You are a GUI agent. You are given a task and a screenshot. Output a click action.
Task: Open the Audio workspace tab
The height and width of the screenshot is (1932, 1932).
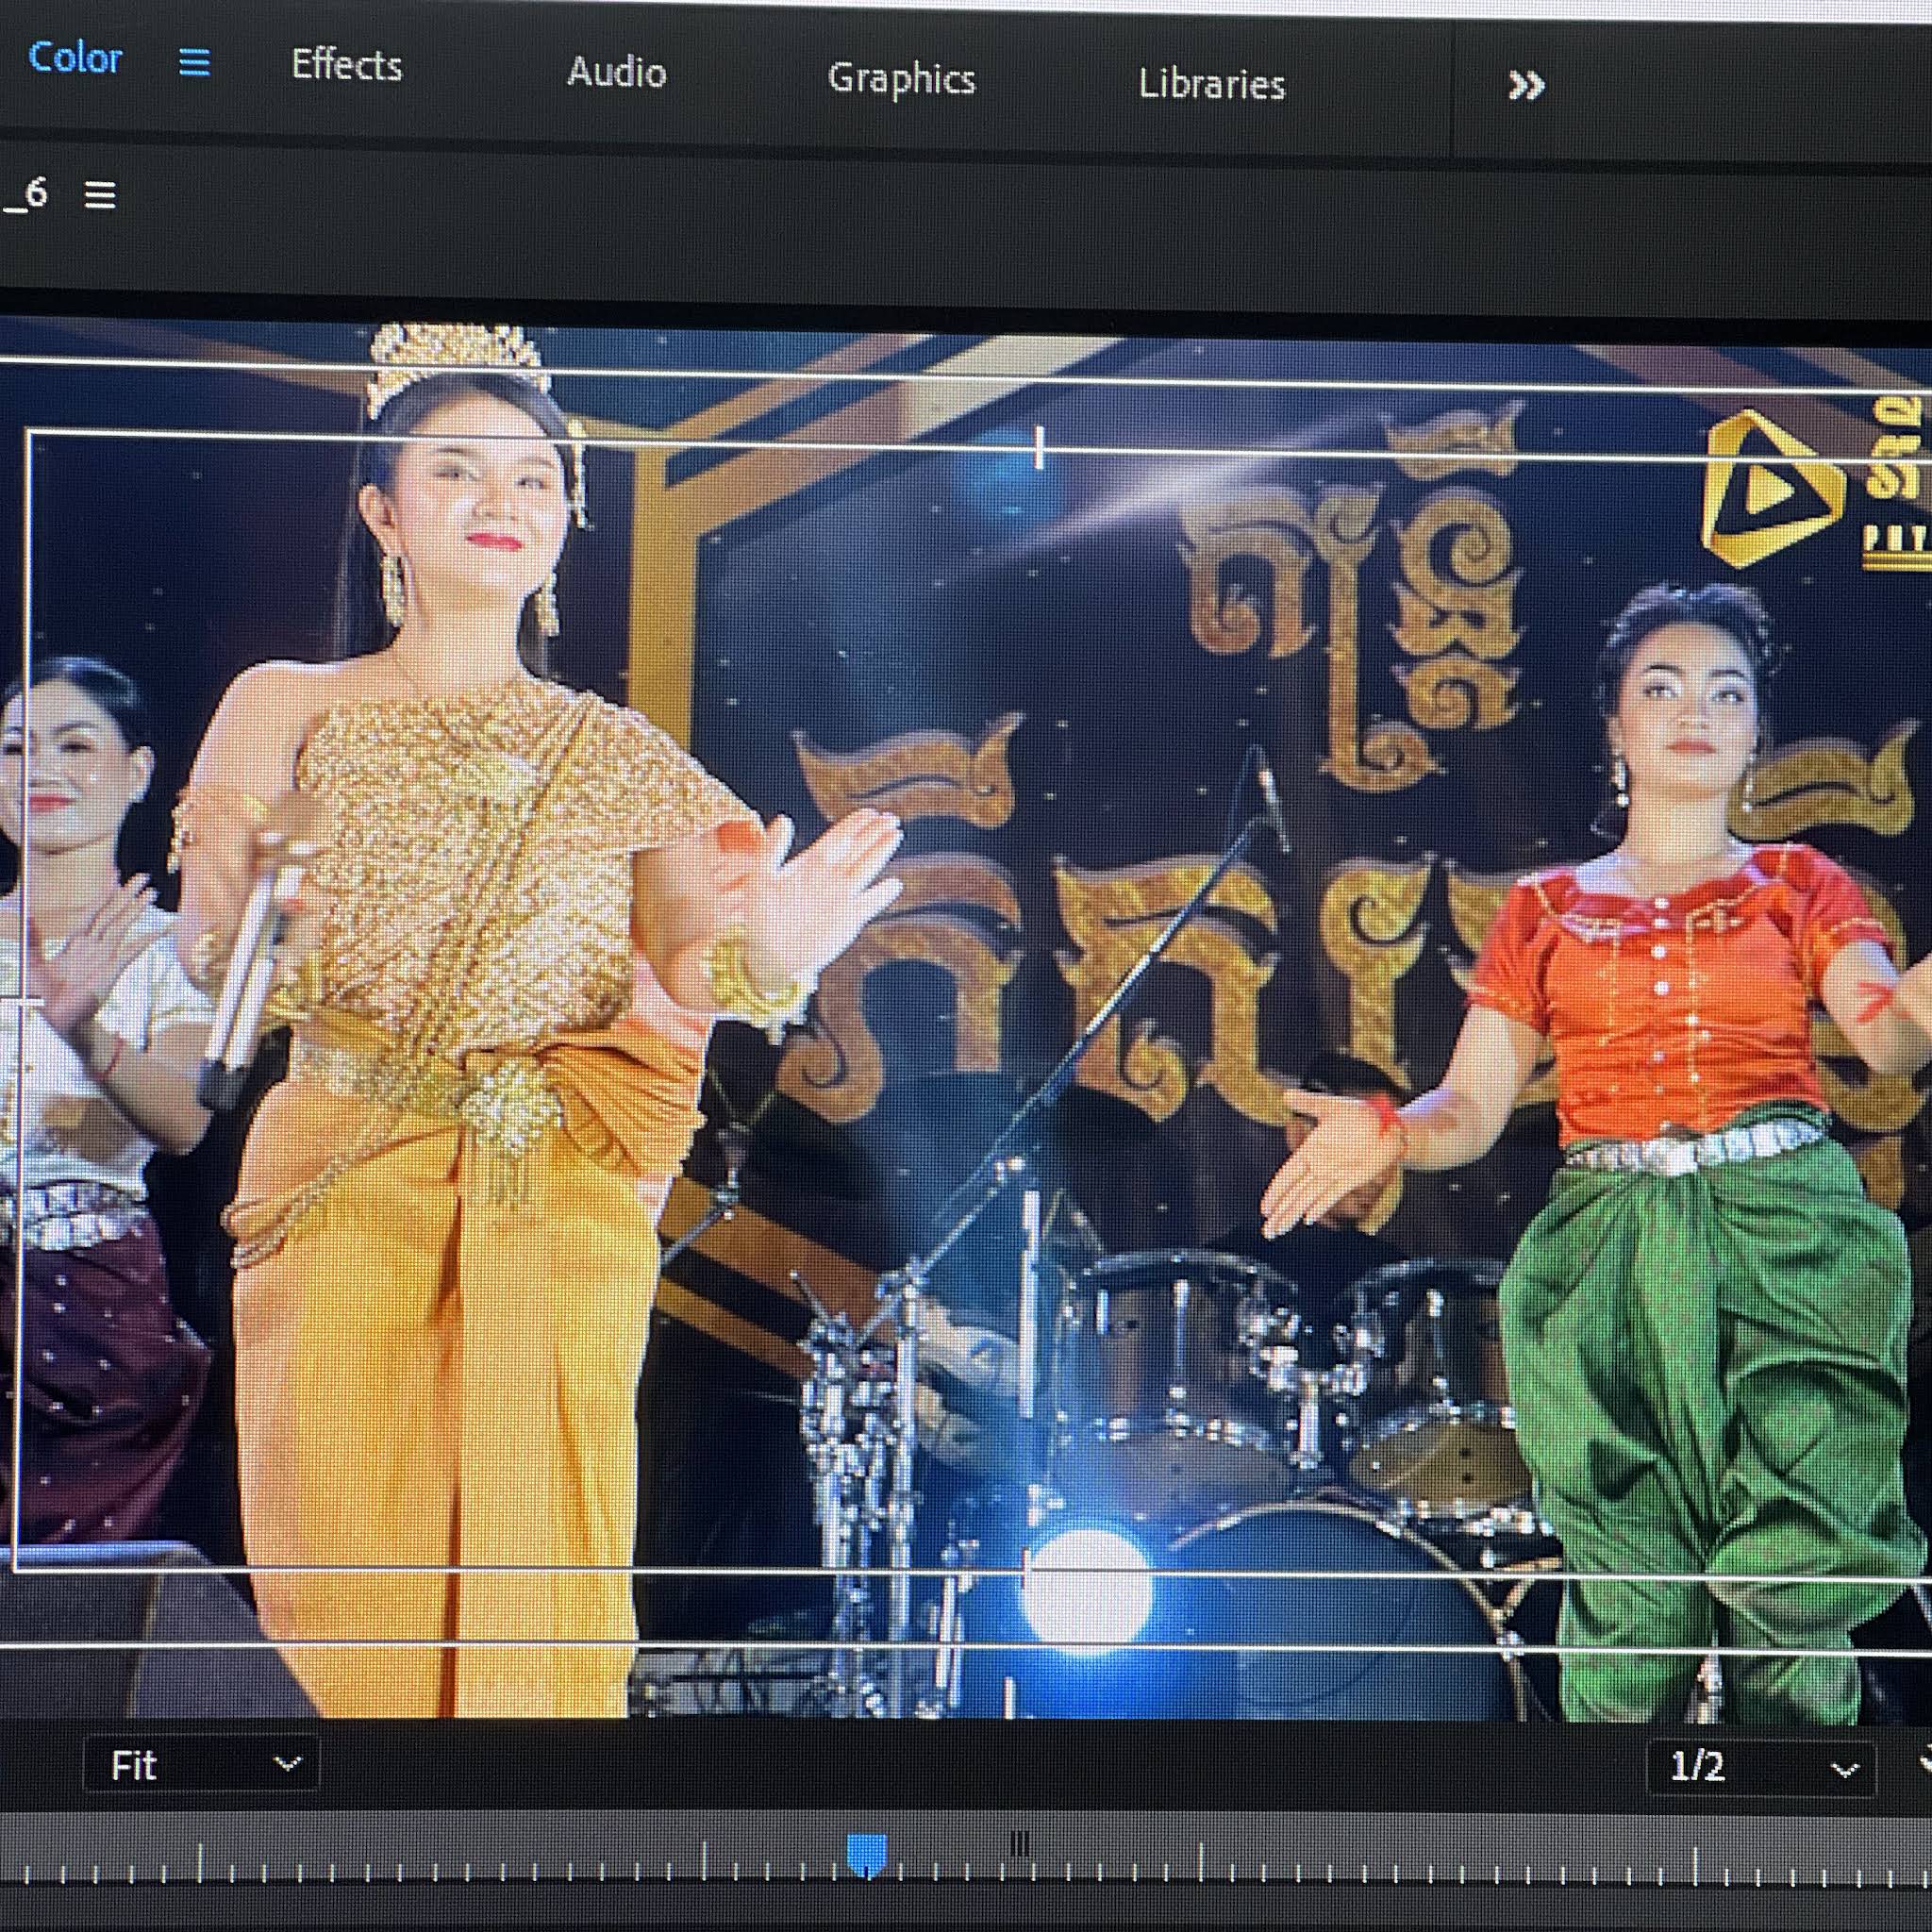[x=616, y=73]
